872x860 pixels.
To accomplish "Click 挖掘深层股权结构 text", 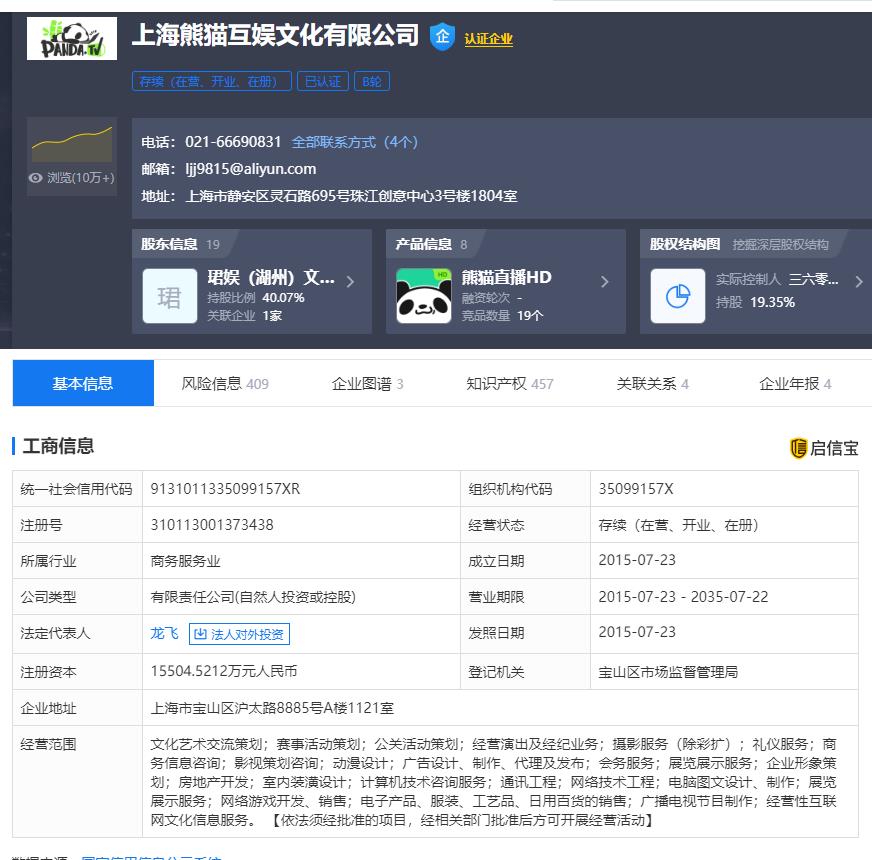I will 780,245.
